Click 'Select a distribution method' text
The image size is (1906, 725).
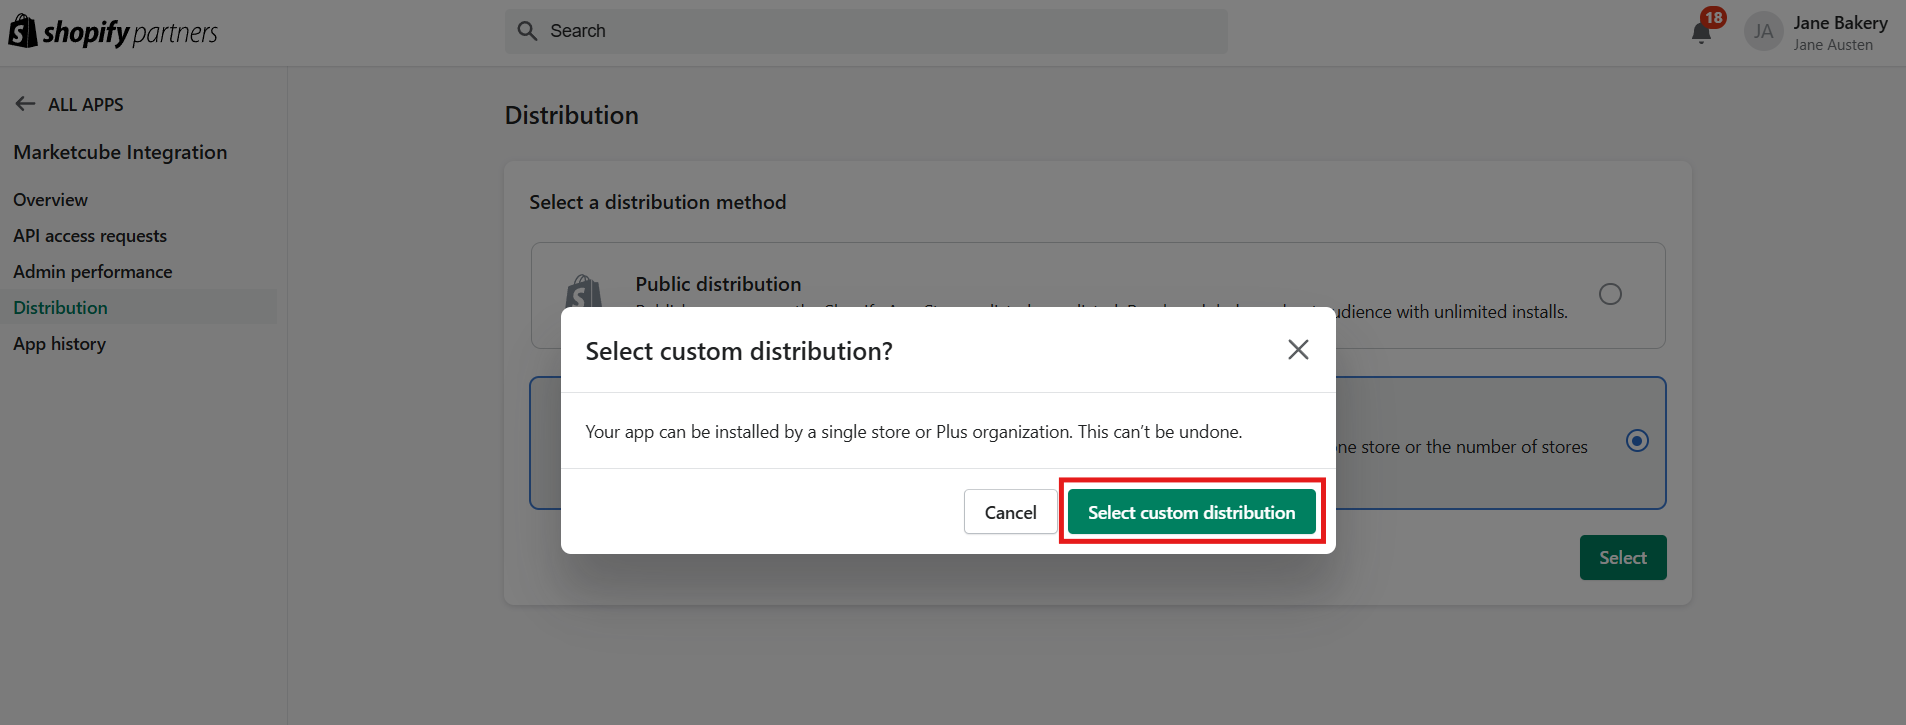click(x=657, y=202)
